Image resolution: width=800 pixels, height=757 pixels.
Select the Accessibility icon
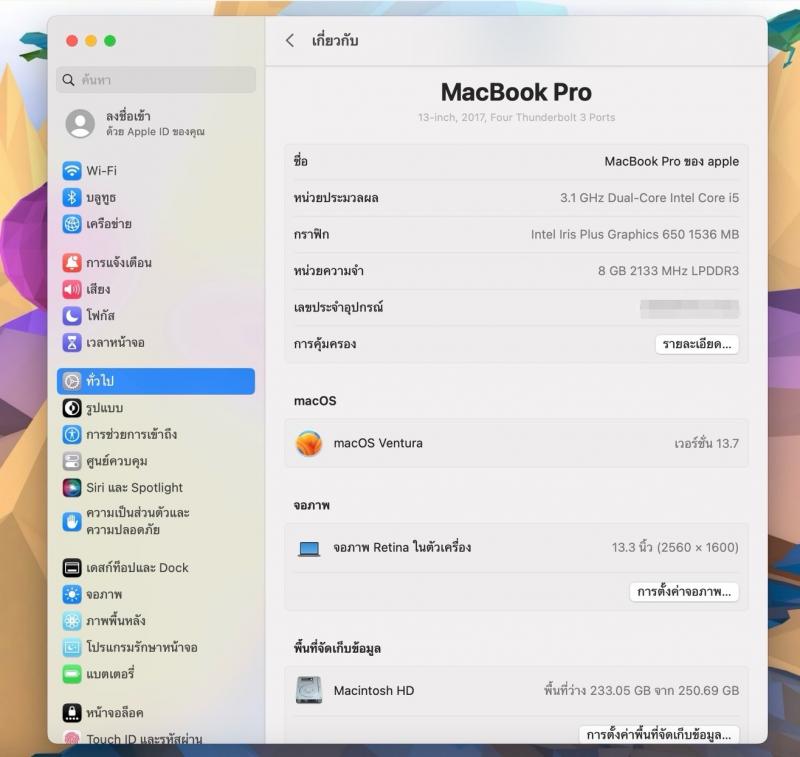[72, 434]
